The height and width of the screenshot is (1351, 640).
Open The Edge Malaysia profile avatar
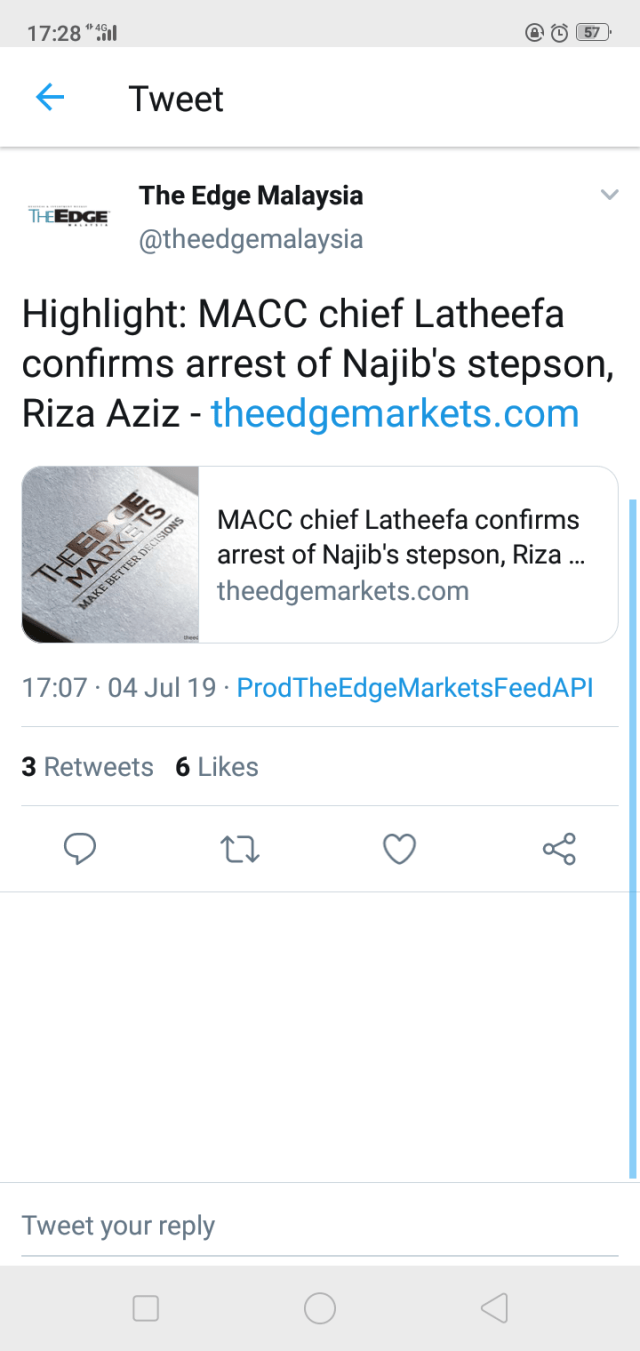click(68, 216)
